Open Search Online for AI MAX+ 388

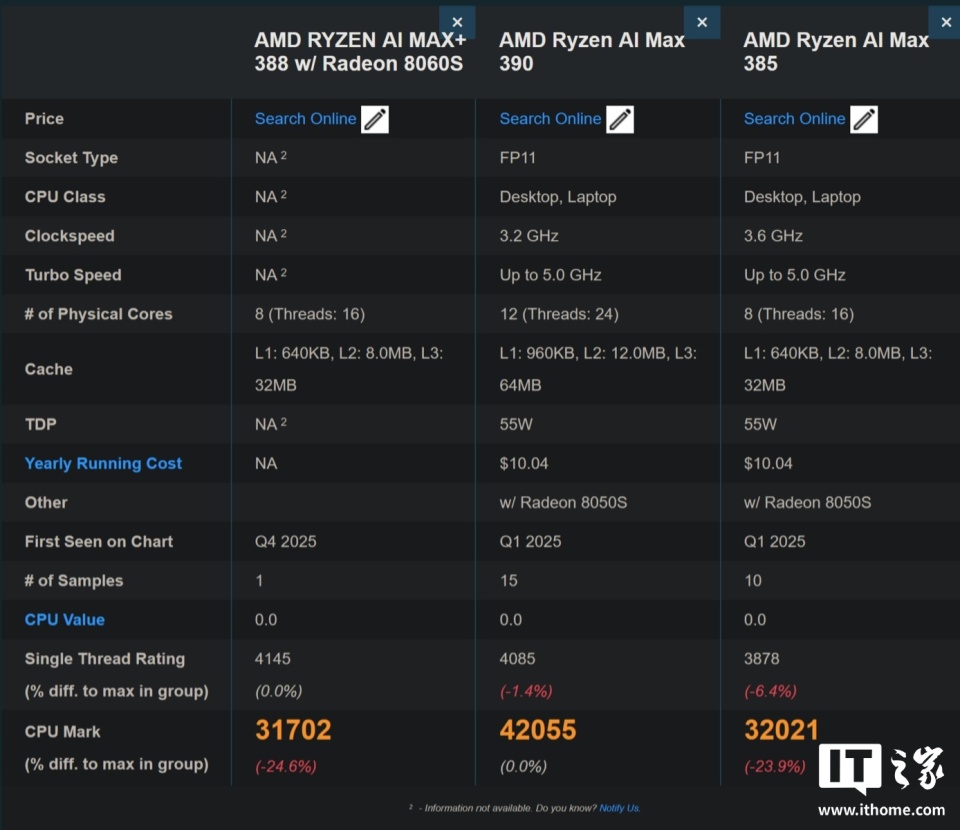pyautogui.click(x=305, y=118)
